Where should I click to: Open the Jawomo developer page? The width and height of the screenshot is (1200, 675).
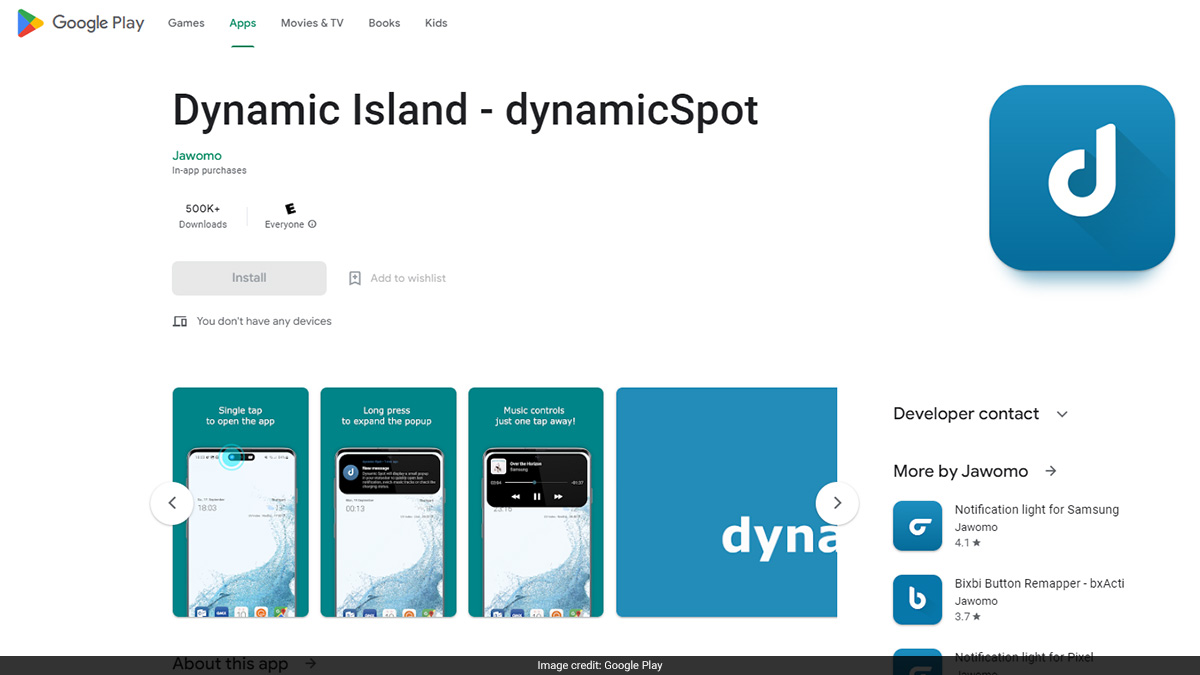[x=196, y=155]
